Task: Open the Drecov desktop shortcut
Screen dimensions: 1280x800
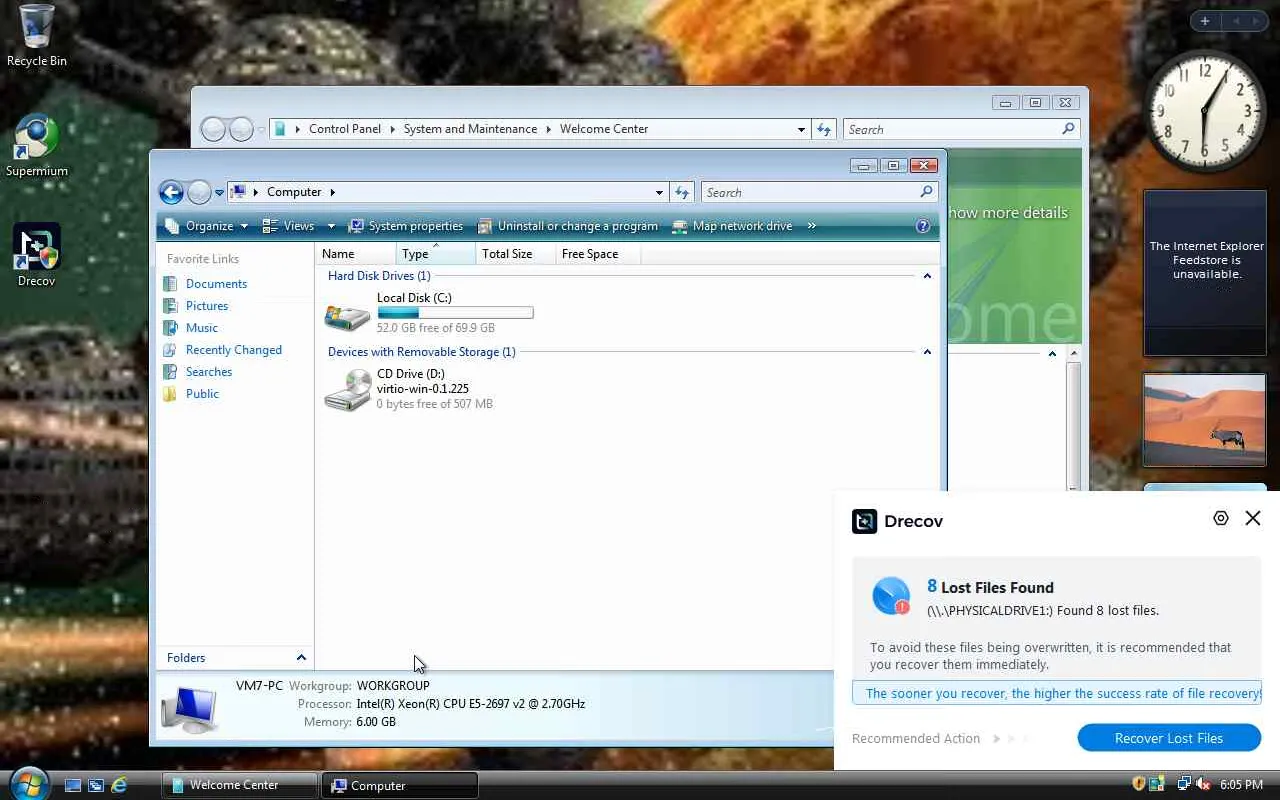Action: point(37,256)
